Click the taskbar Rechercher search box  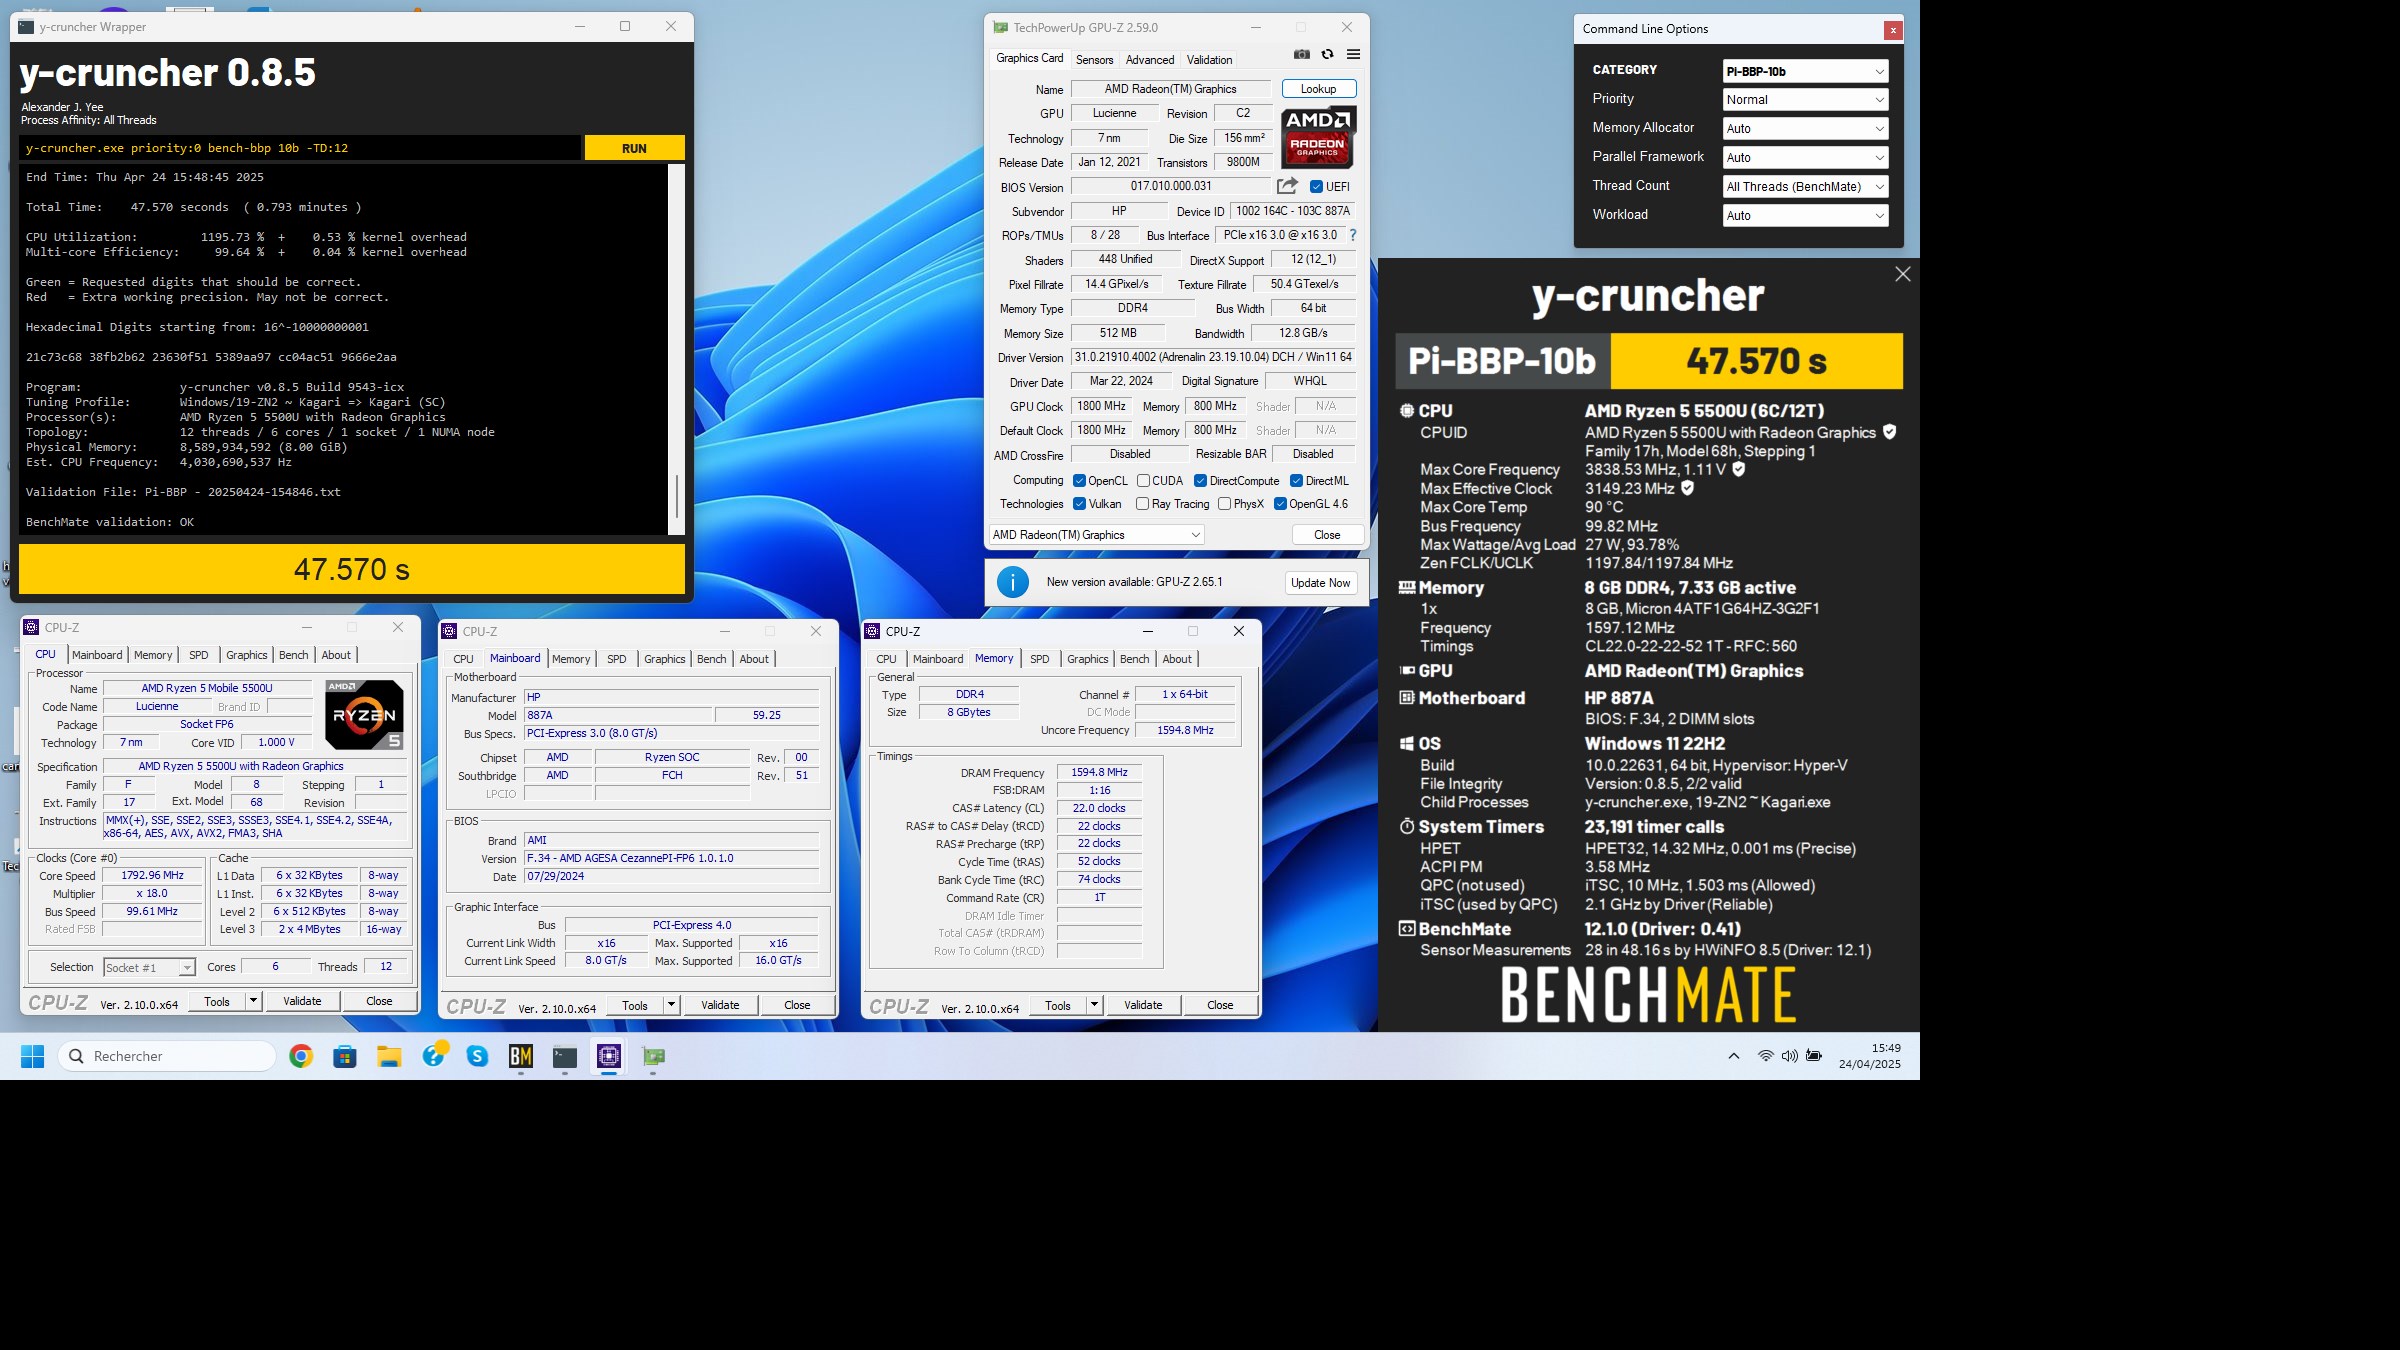pyautogui.click(x=167, y=1056)
